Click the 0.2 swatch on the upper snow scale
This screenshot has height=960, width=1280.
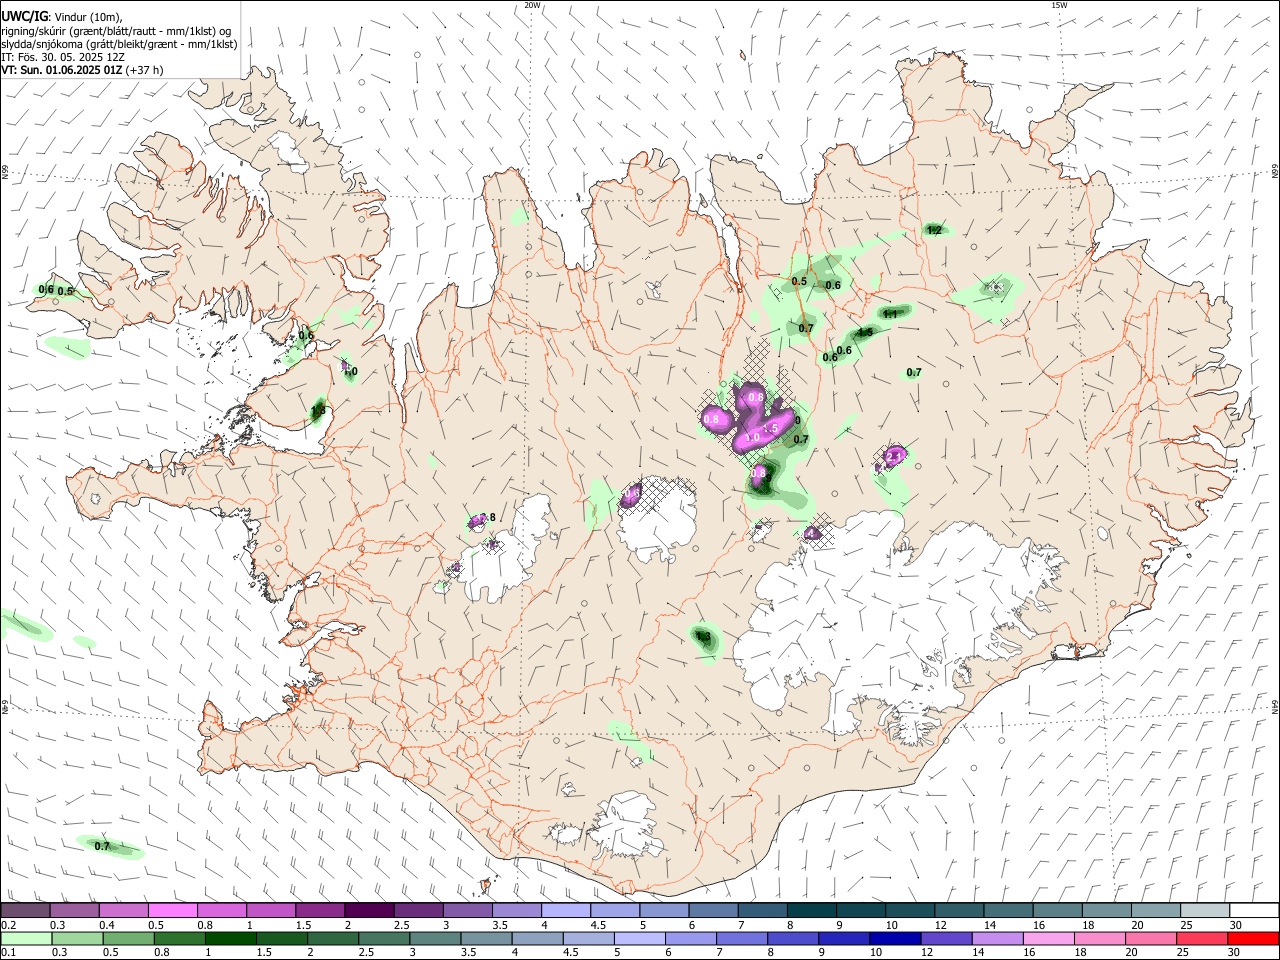click(x=25, y=911)
